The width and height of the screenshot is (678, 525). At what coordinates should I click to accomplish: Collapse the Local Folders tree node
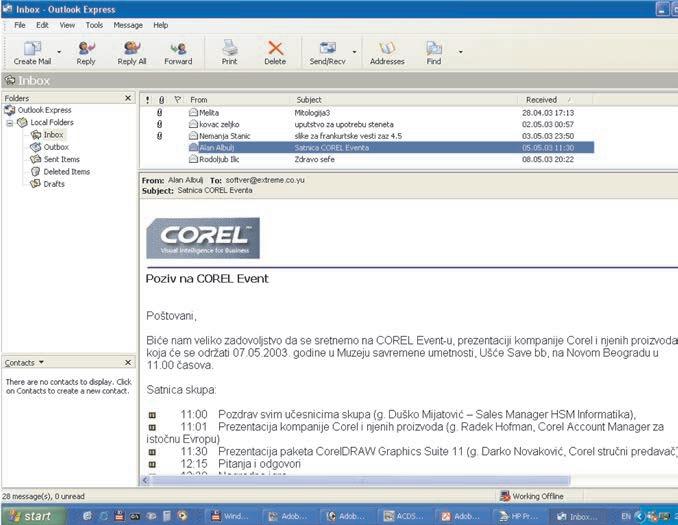click(10, 123)
